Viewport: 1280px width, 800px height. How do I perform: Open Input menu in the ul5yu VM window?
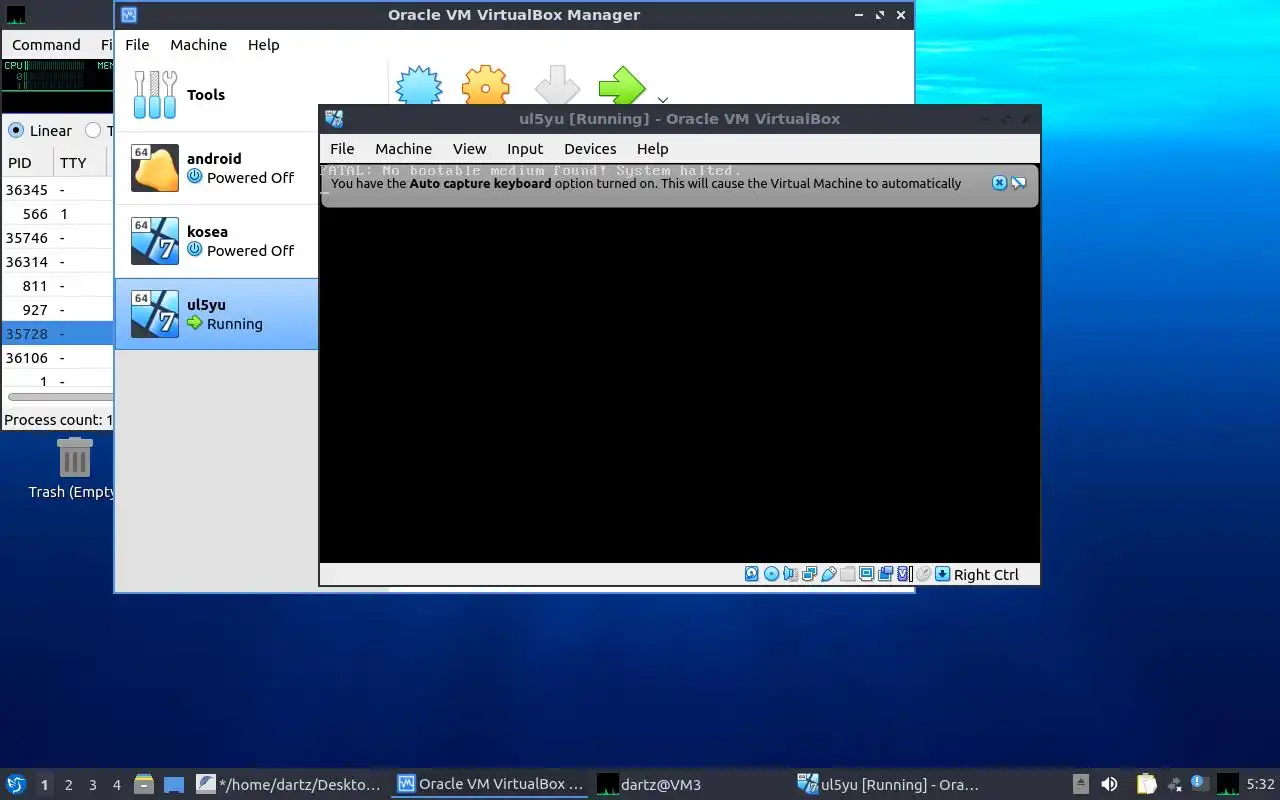tap(525, 149)
